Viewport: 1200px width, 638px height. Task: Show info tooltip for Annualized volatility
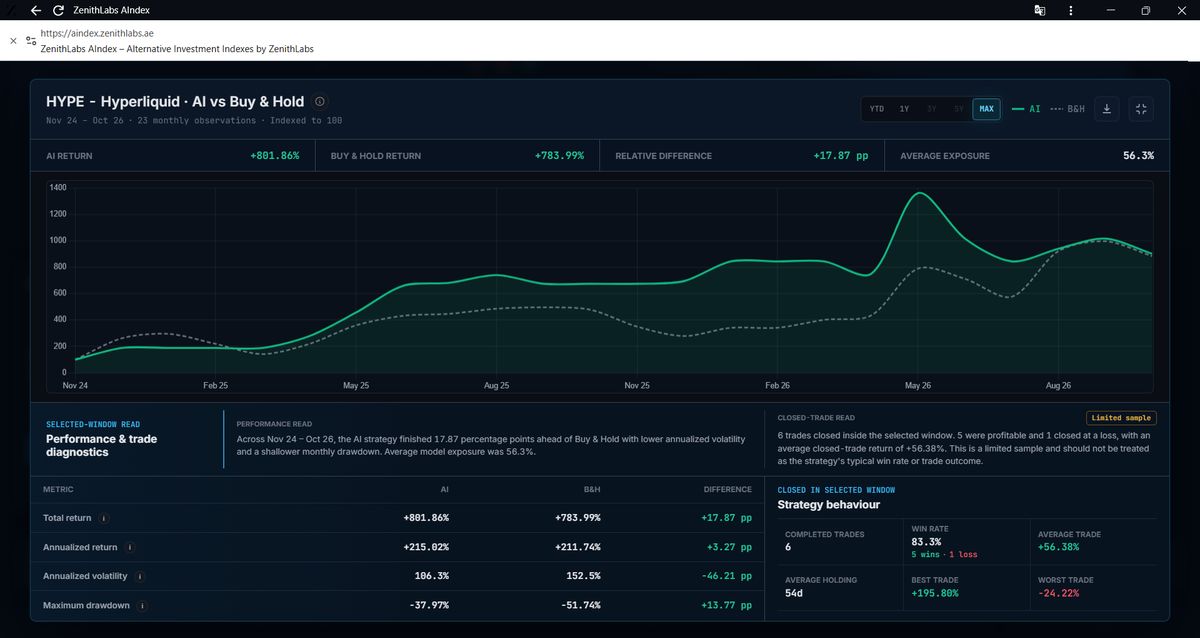(x=140, y=576)
